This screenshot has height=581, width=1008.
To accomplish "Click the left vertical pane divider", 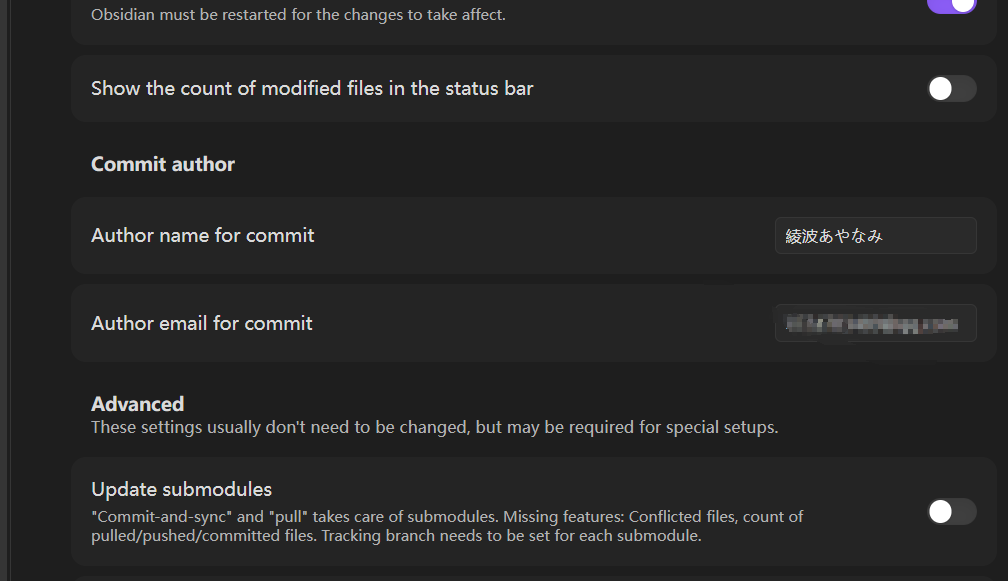I will pyautogui.click(x=7, y=290).
